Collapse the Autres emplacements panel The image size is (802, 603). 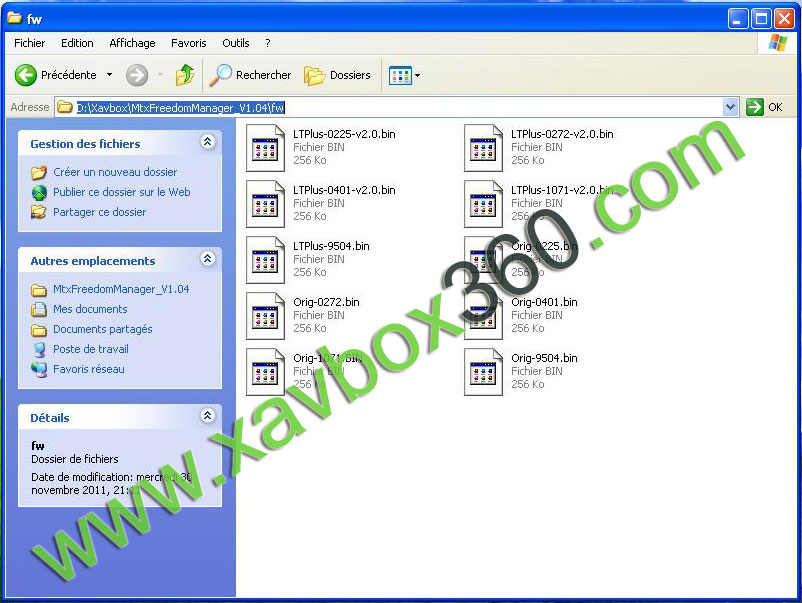point(208,259)
